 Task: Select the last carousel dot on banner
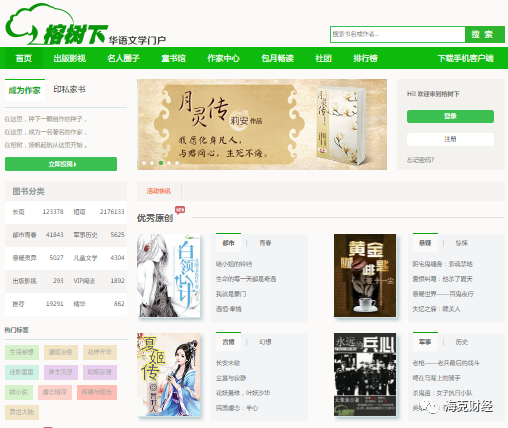click(177, 163)
